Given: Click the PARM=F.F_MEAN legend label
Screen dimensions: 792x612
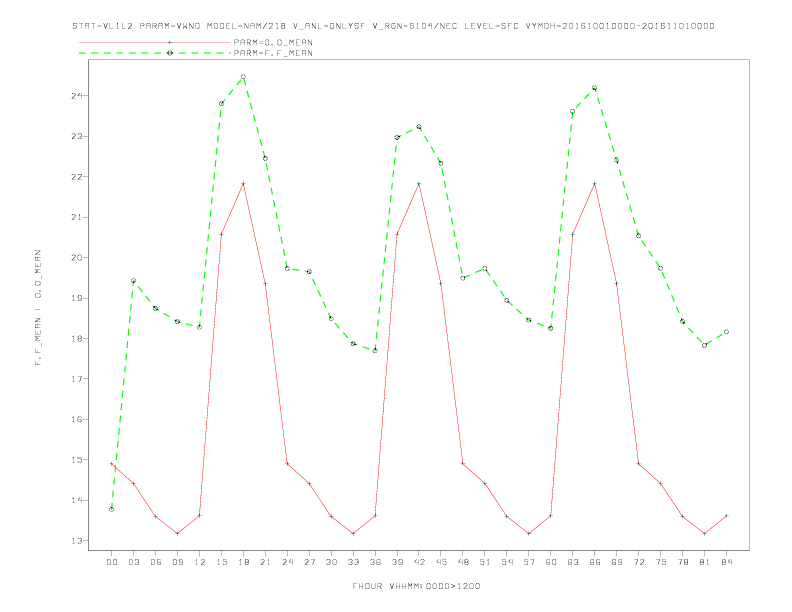Looking at the screenshot, I should pyautogui.click(x=273, y=53).
